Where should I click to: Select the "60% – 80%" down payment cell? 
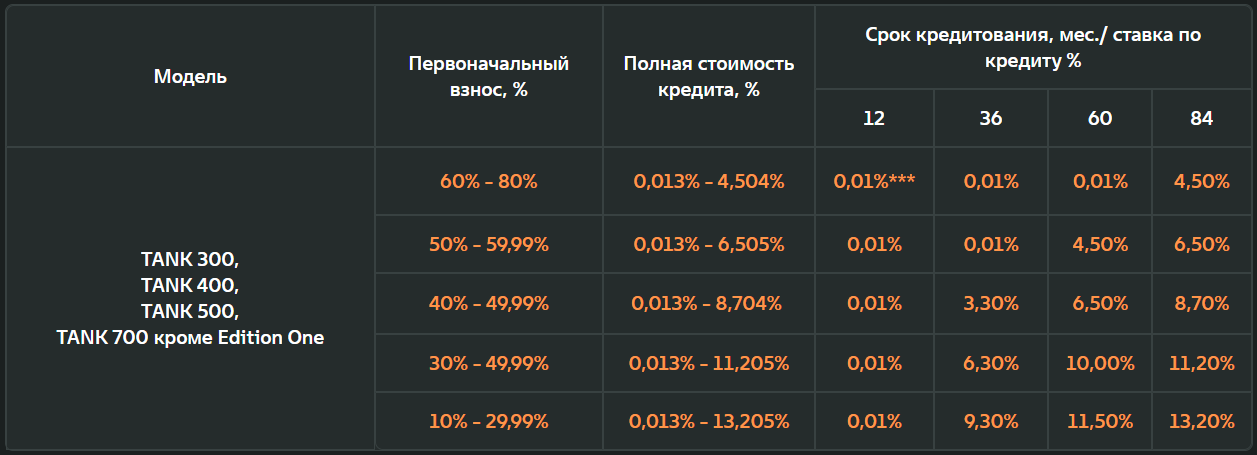tap(489, 182)
